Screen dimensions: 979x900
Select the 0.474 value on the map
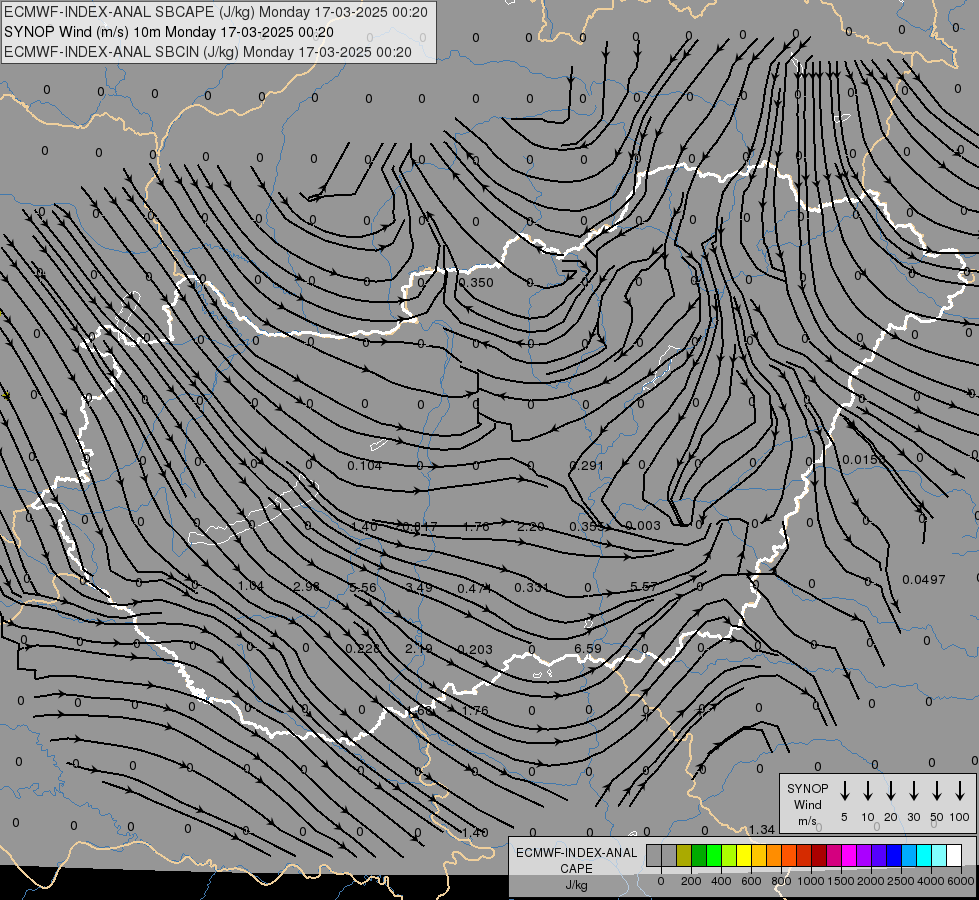click(x=475, y=588)
